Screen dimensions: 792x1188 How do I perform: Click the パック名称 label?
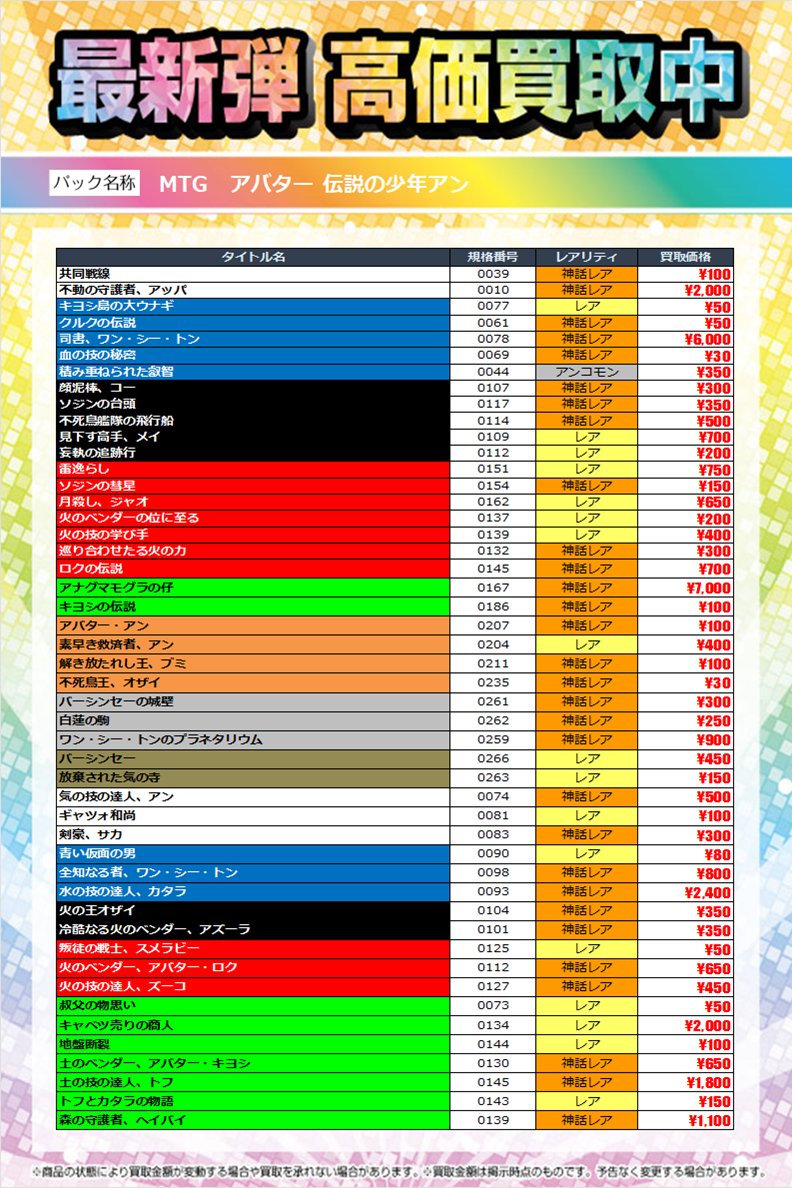click(x=95, y=183)
